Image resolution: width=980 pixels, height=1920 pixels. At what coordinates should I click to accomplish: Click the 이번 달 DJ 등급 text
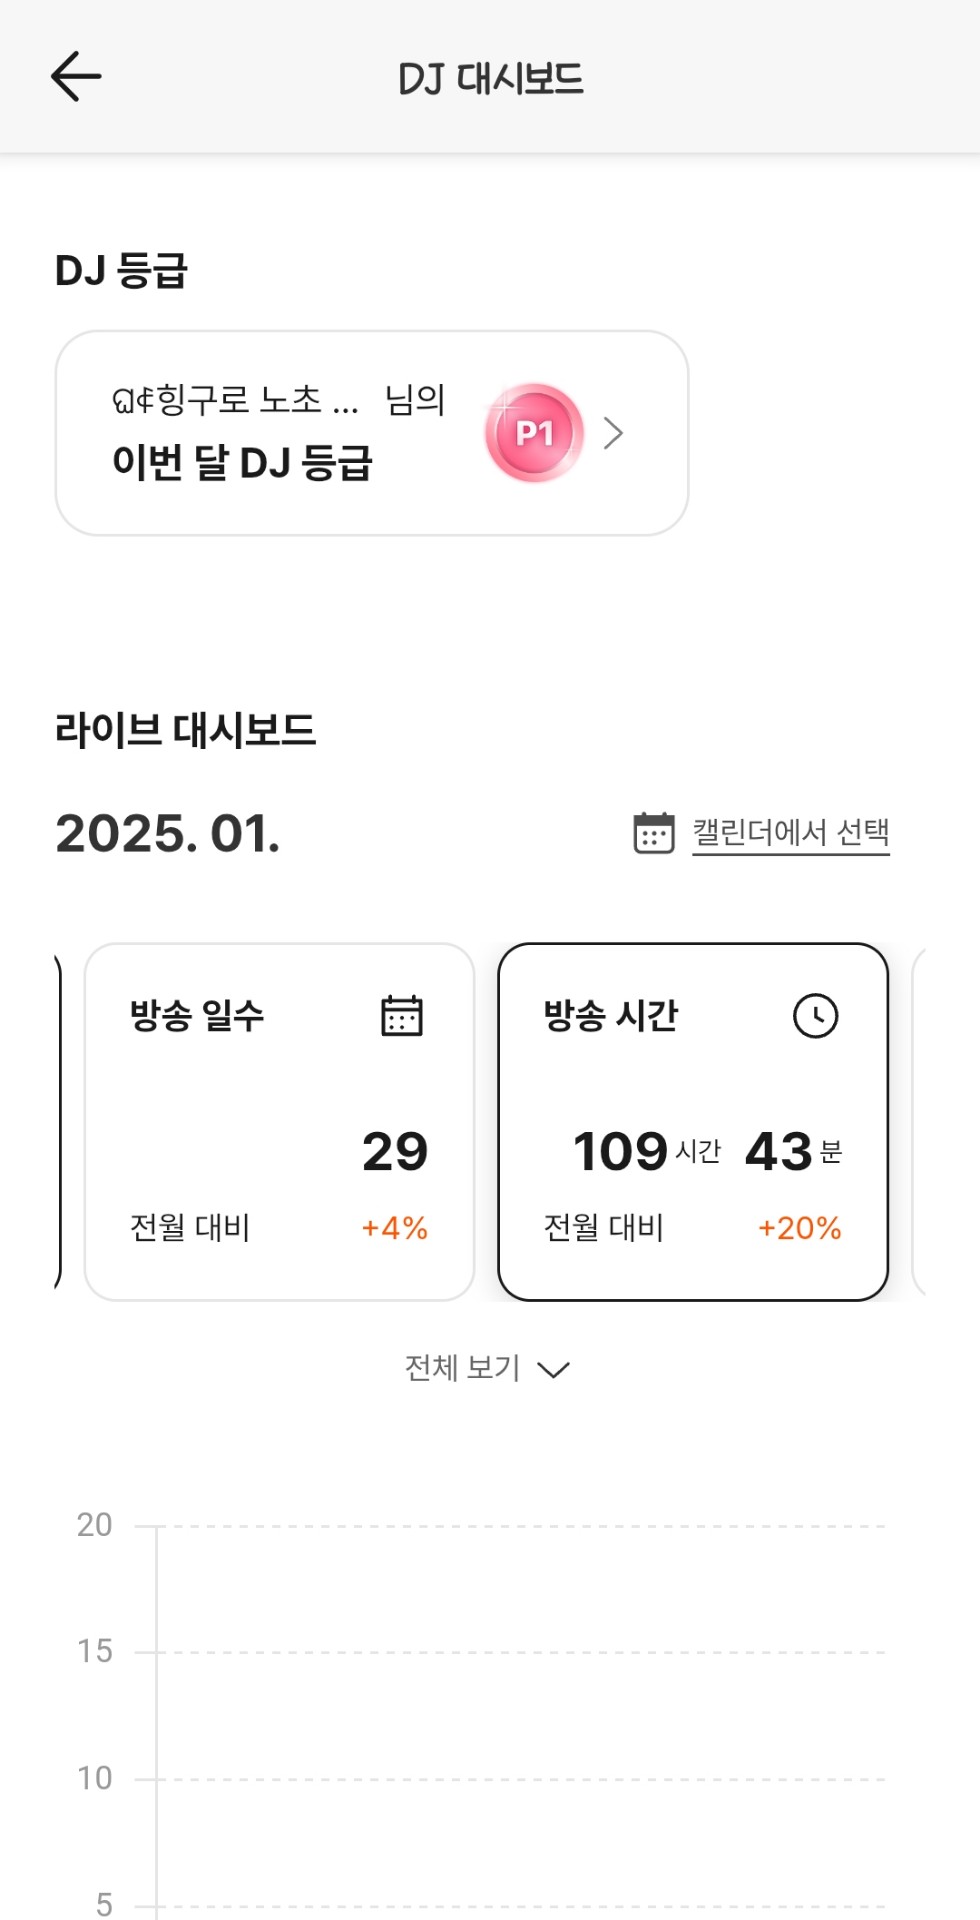click(242, 463)
